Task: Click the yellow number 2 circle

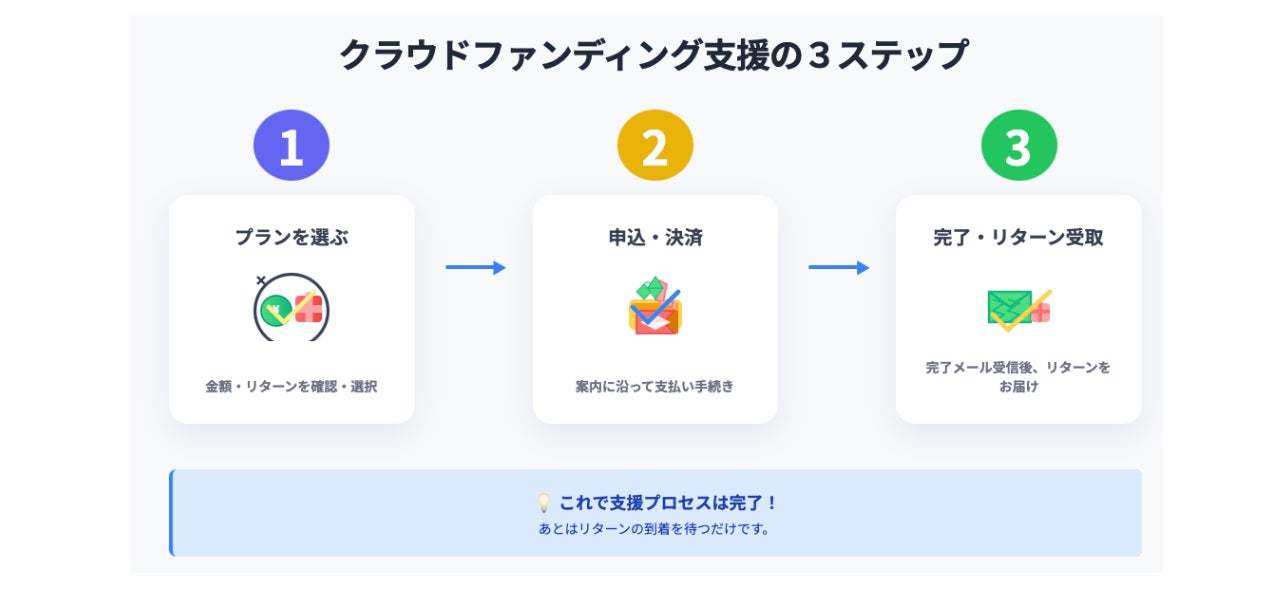Action: point(655,146)
